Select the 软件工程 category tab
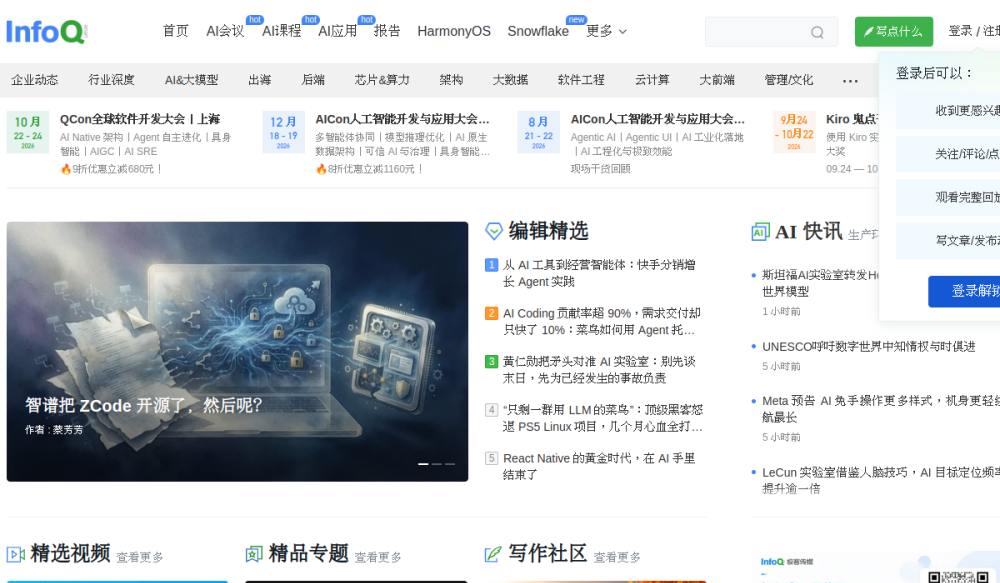The image size is (1000, 583). (581, 80)
